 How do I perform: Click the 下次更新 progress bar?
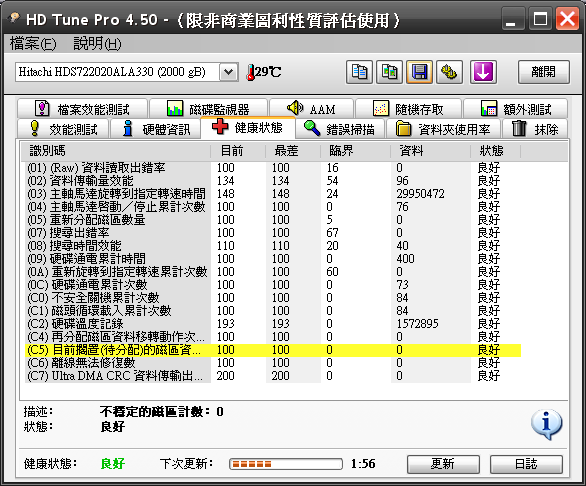pos(286,464)
